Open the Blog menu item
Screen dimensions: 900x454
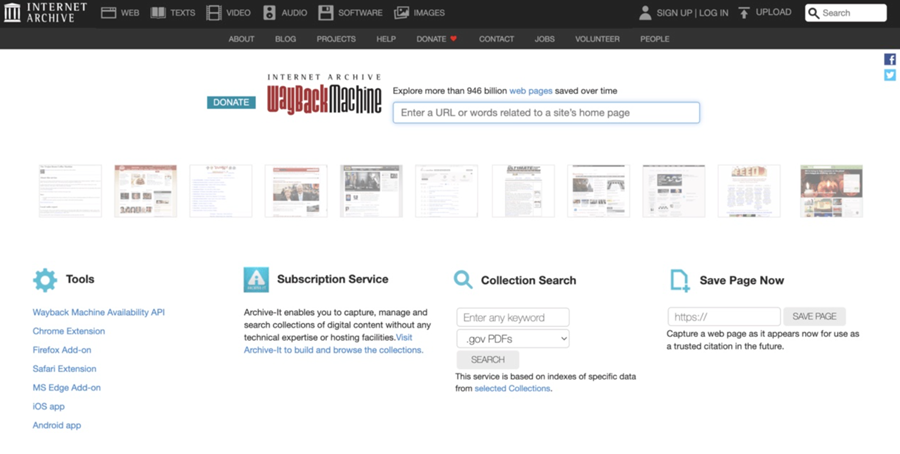pos(285,39)
